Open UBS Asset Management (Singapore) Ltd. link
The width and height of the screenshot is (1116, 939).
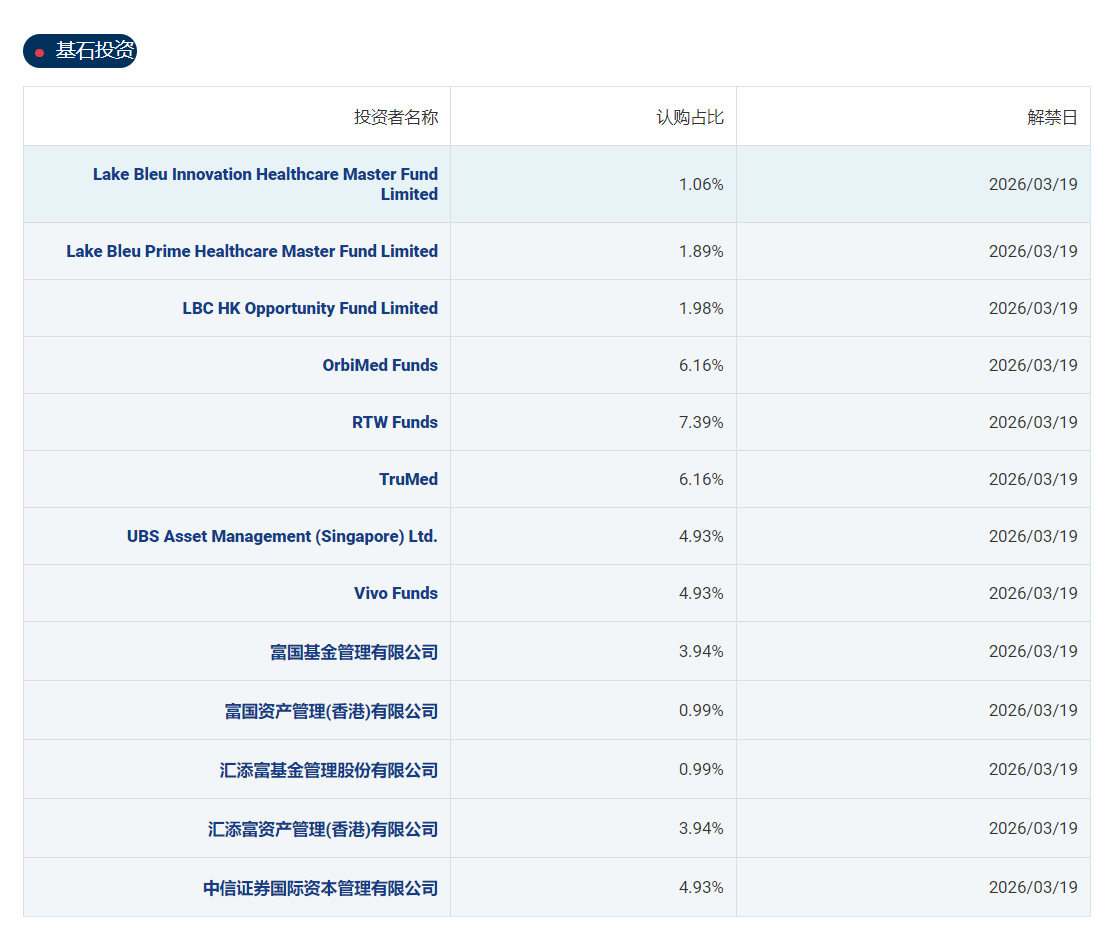tap(282, 536)
